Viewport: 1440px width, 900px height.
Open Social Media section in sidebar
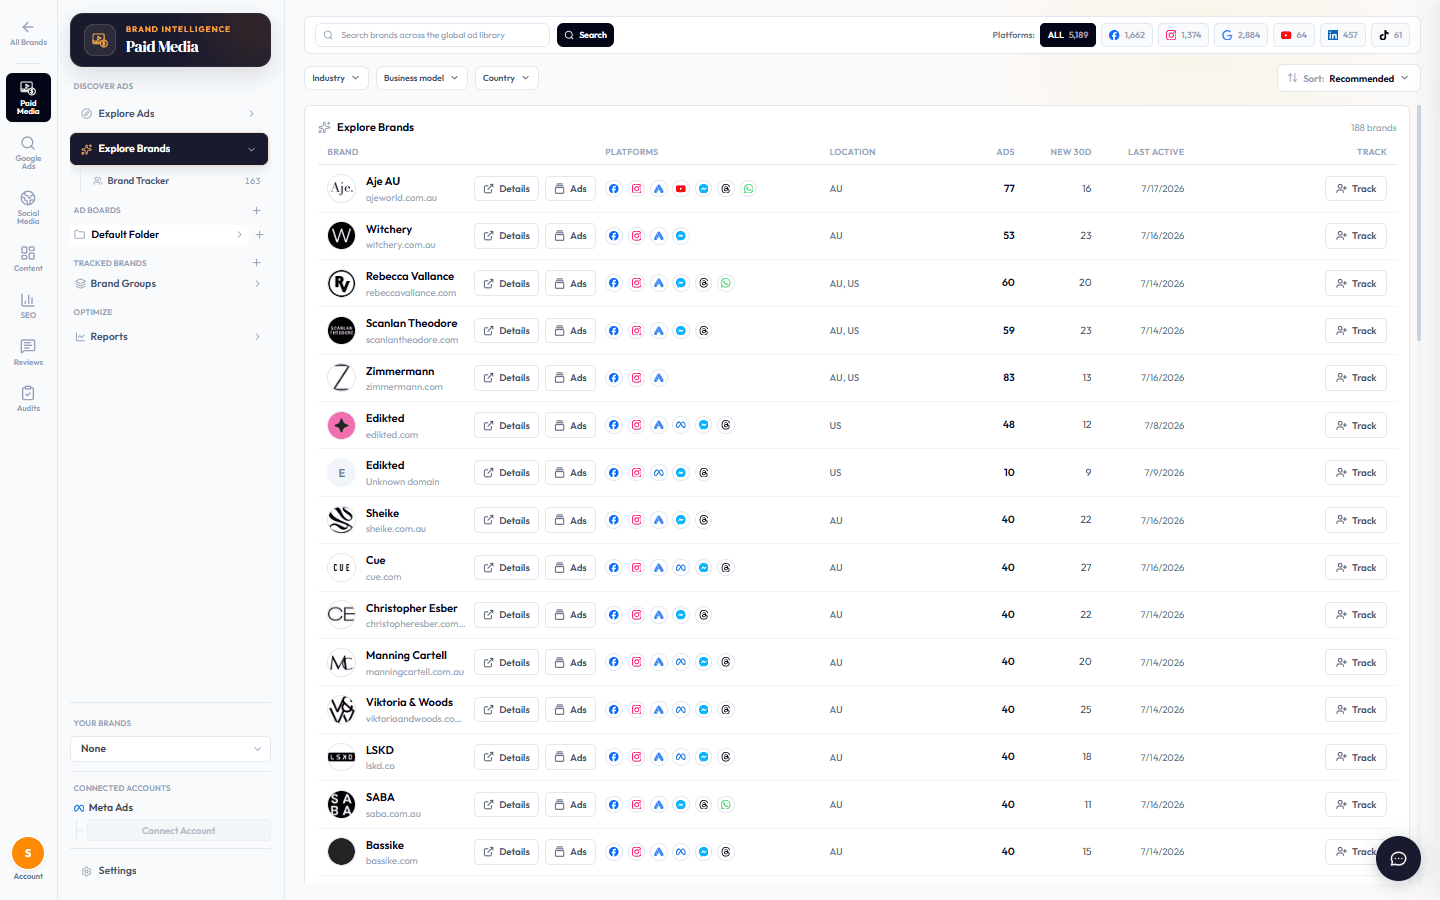tap(28, 207)
